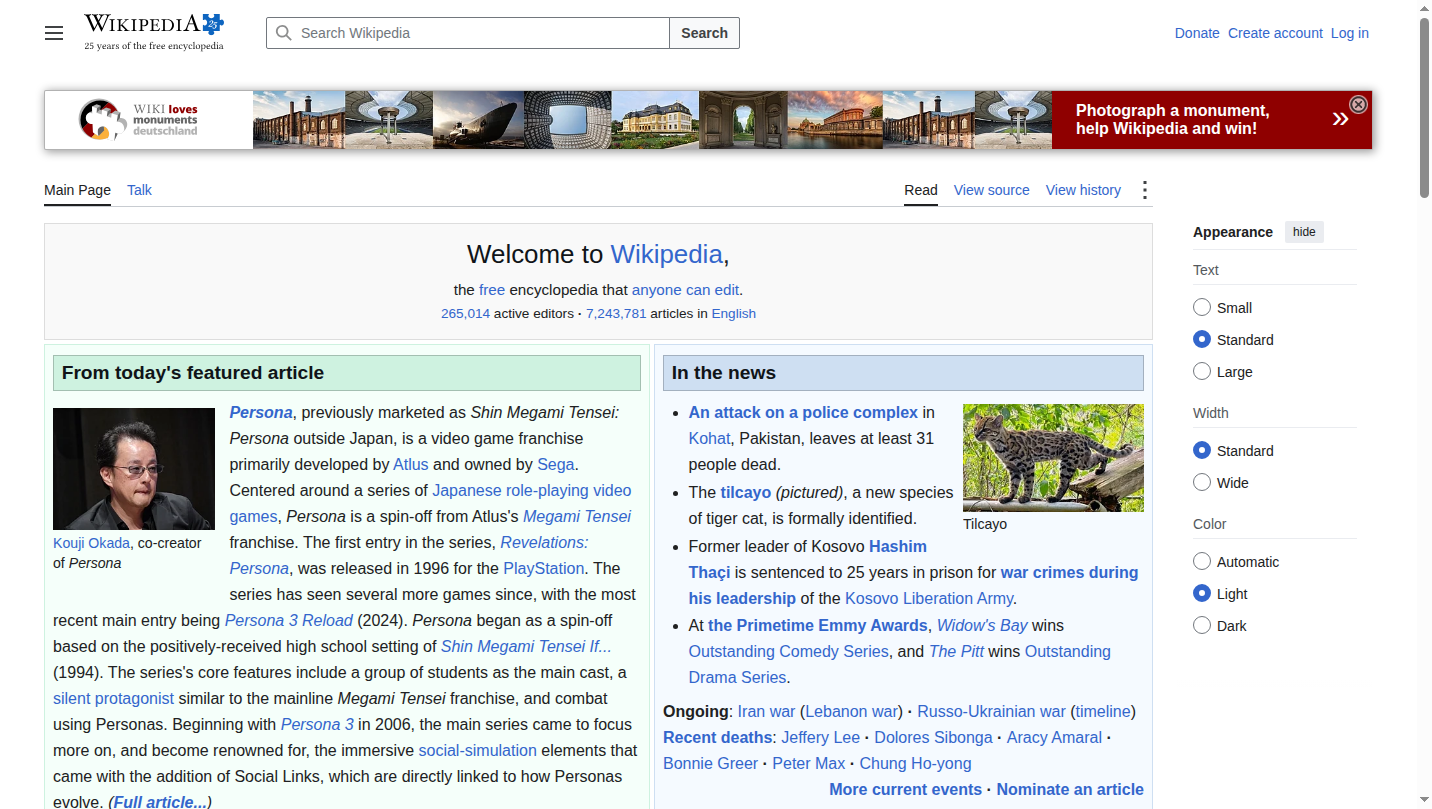Enable the Dark color mode
This screenshot has height=809, width=1432.
(x=1202, y=626)
